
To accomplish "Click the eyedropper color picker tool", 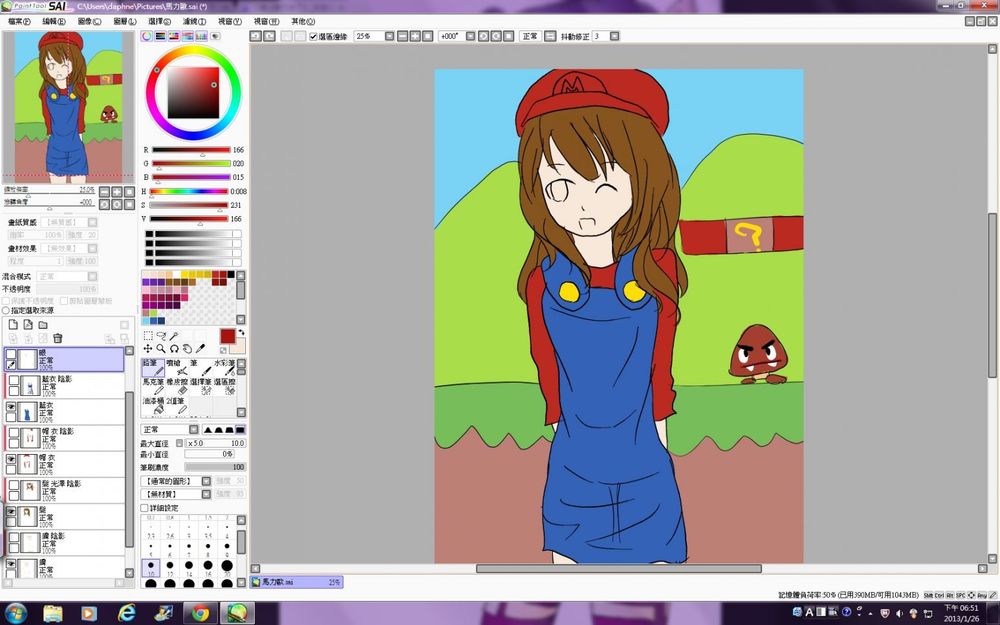I will click(200, 349).
